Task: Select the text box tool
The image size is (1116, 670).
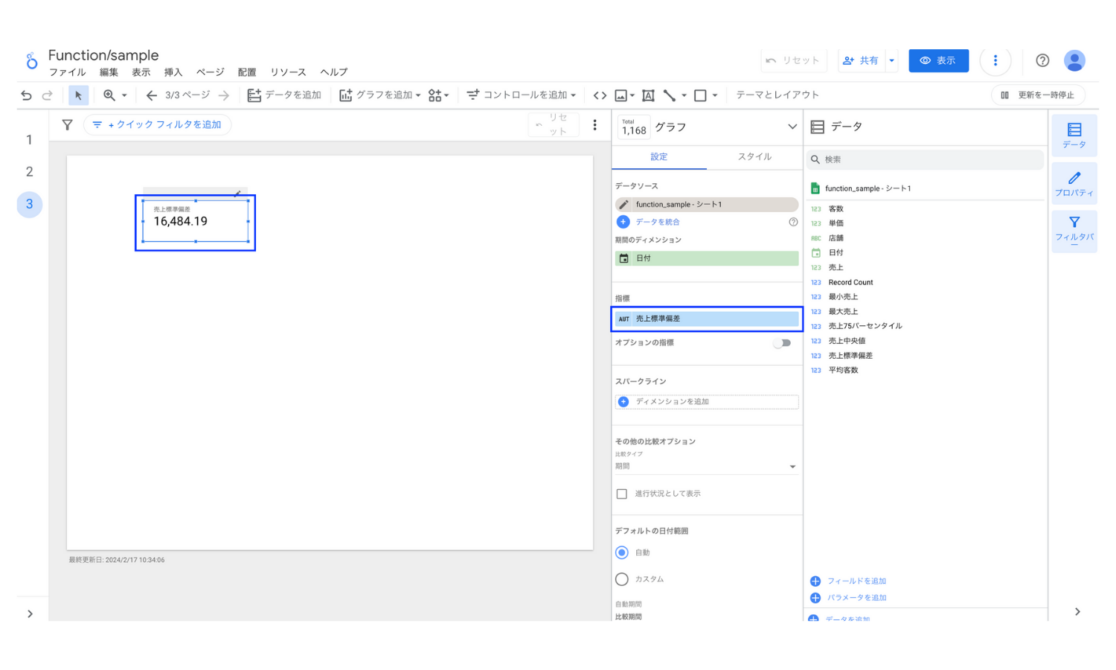Action: tap(646, 95)
